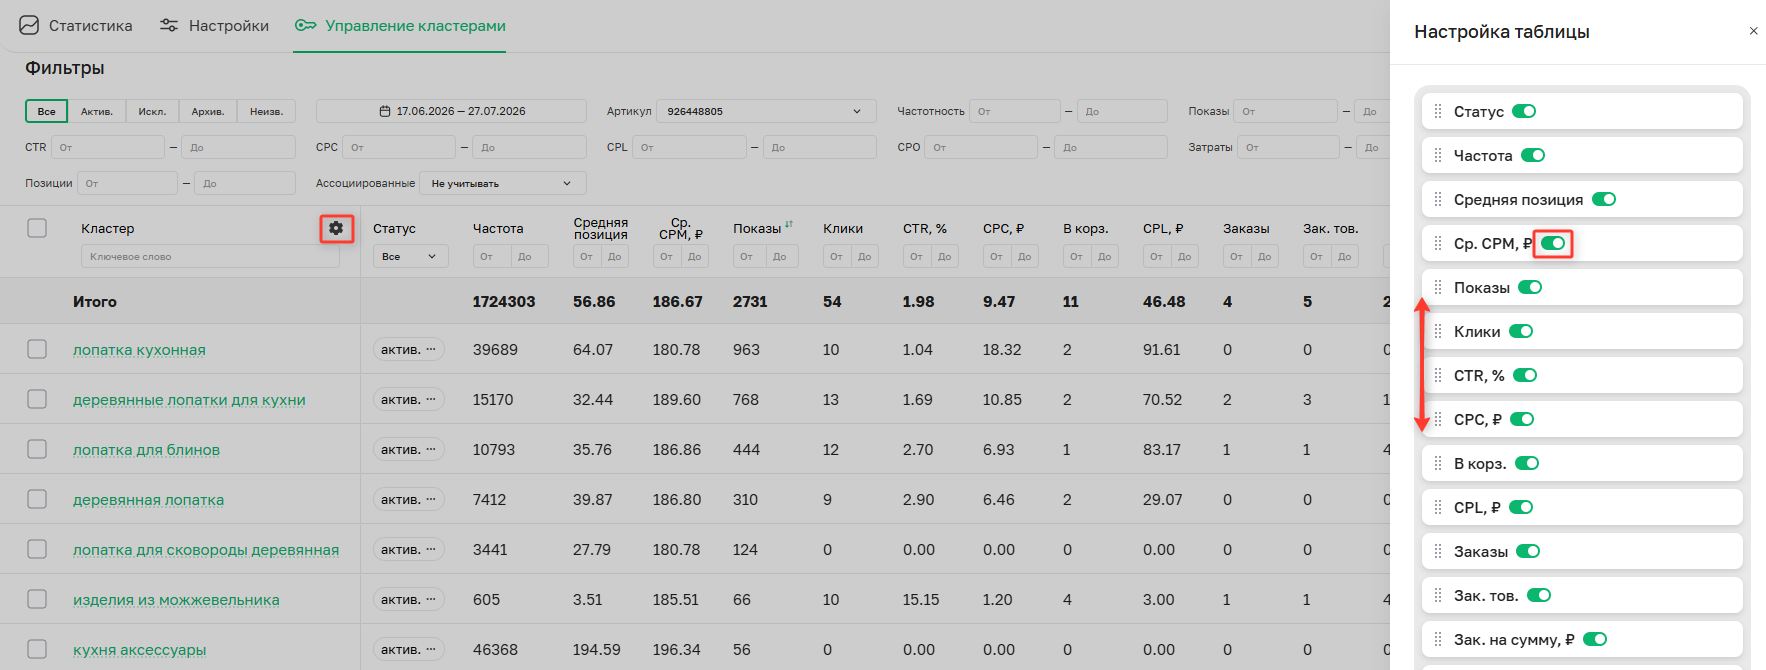Click the drag handle of Статус row
This screenshot has width=1766, height=670.
click(x=1438, y=111)
